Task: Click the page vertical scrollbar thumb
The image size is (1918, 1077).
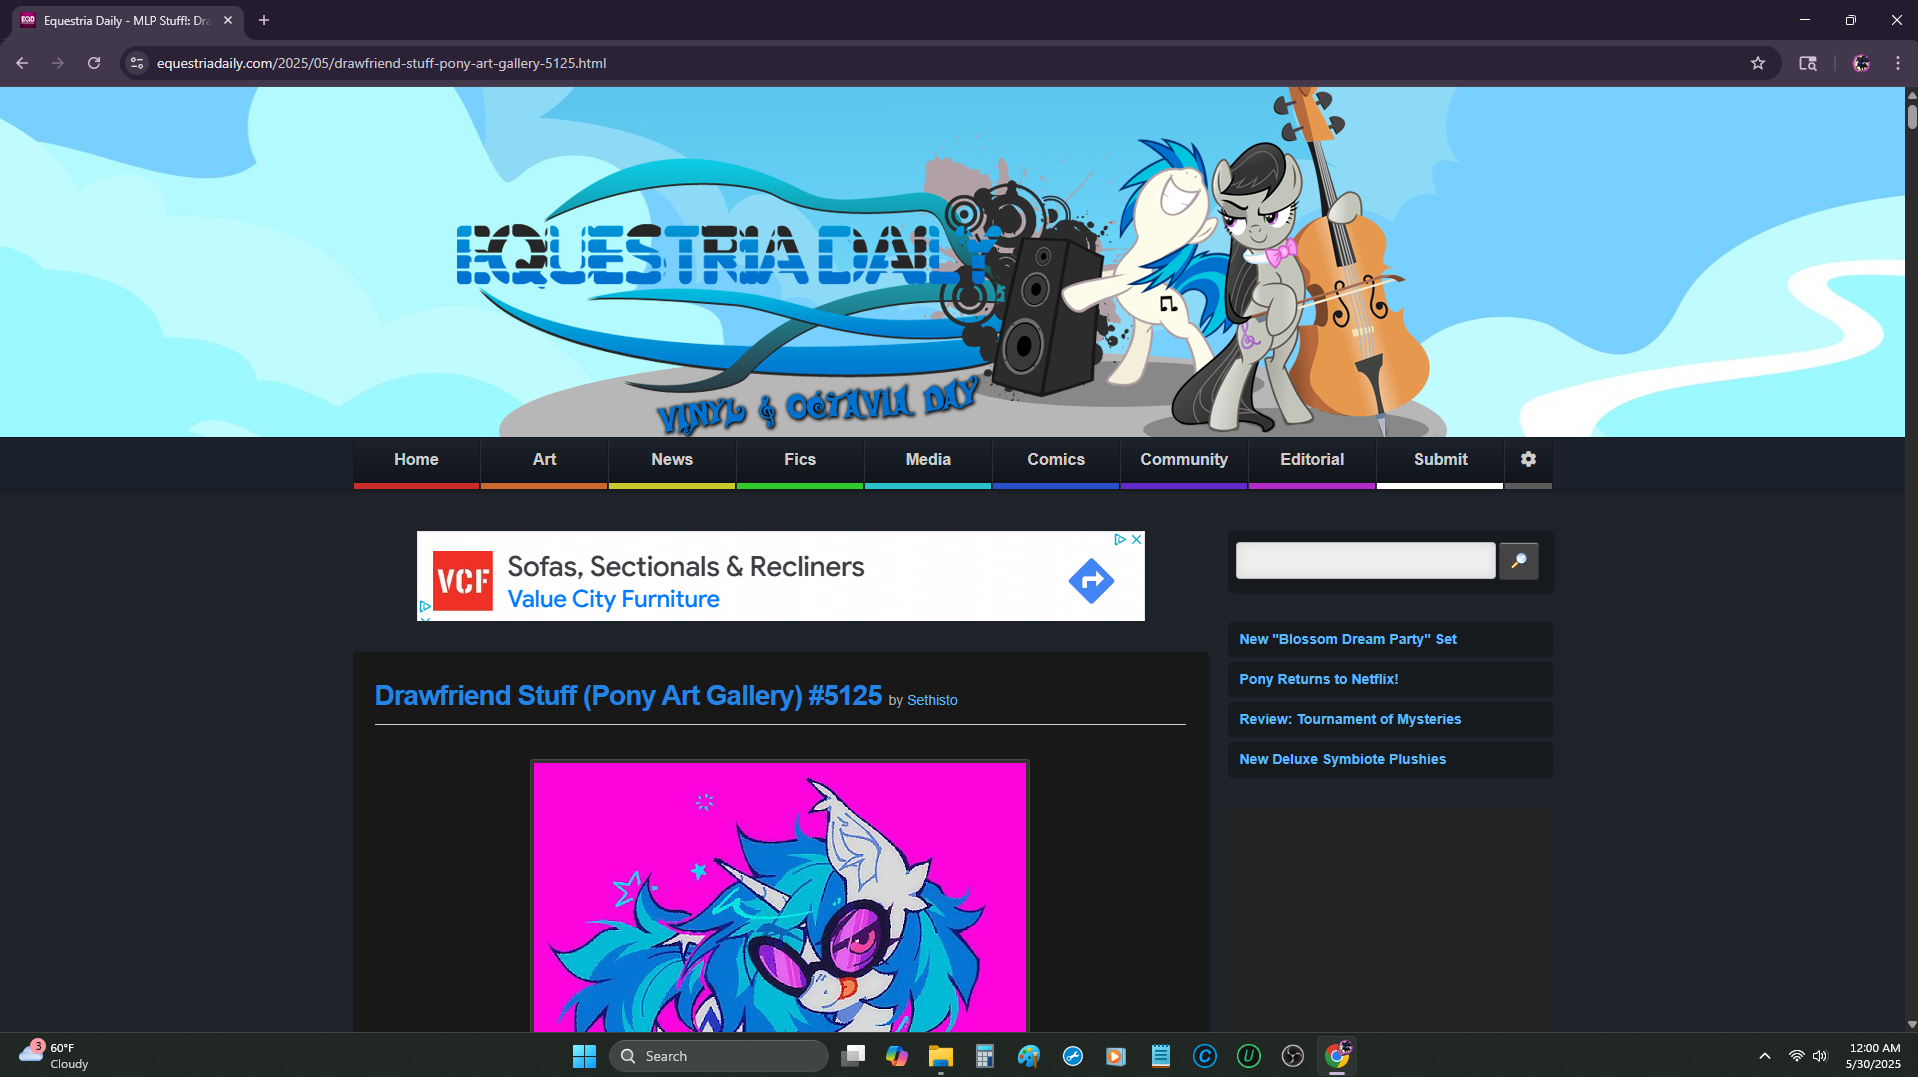Action: point(1912,116)
